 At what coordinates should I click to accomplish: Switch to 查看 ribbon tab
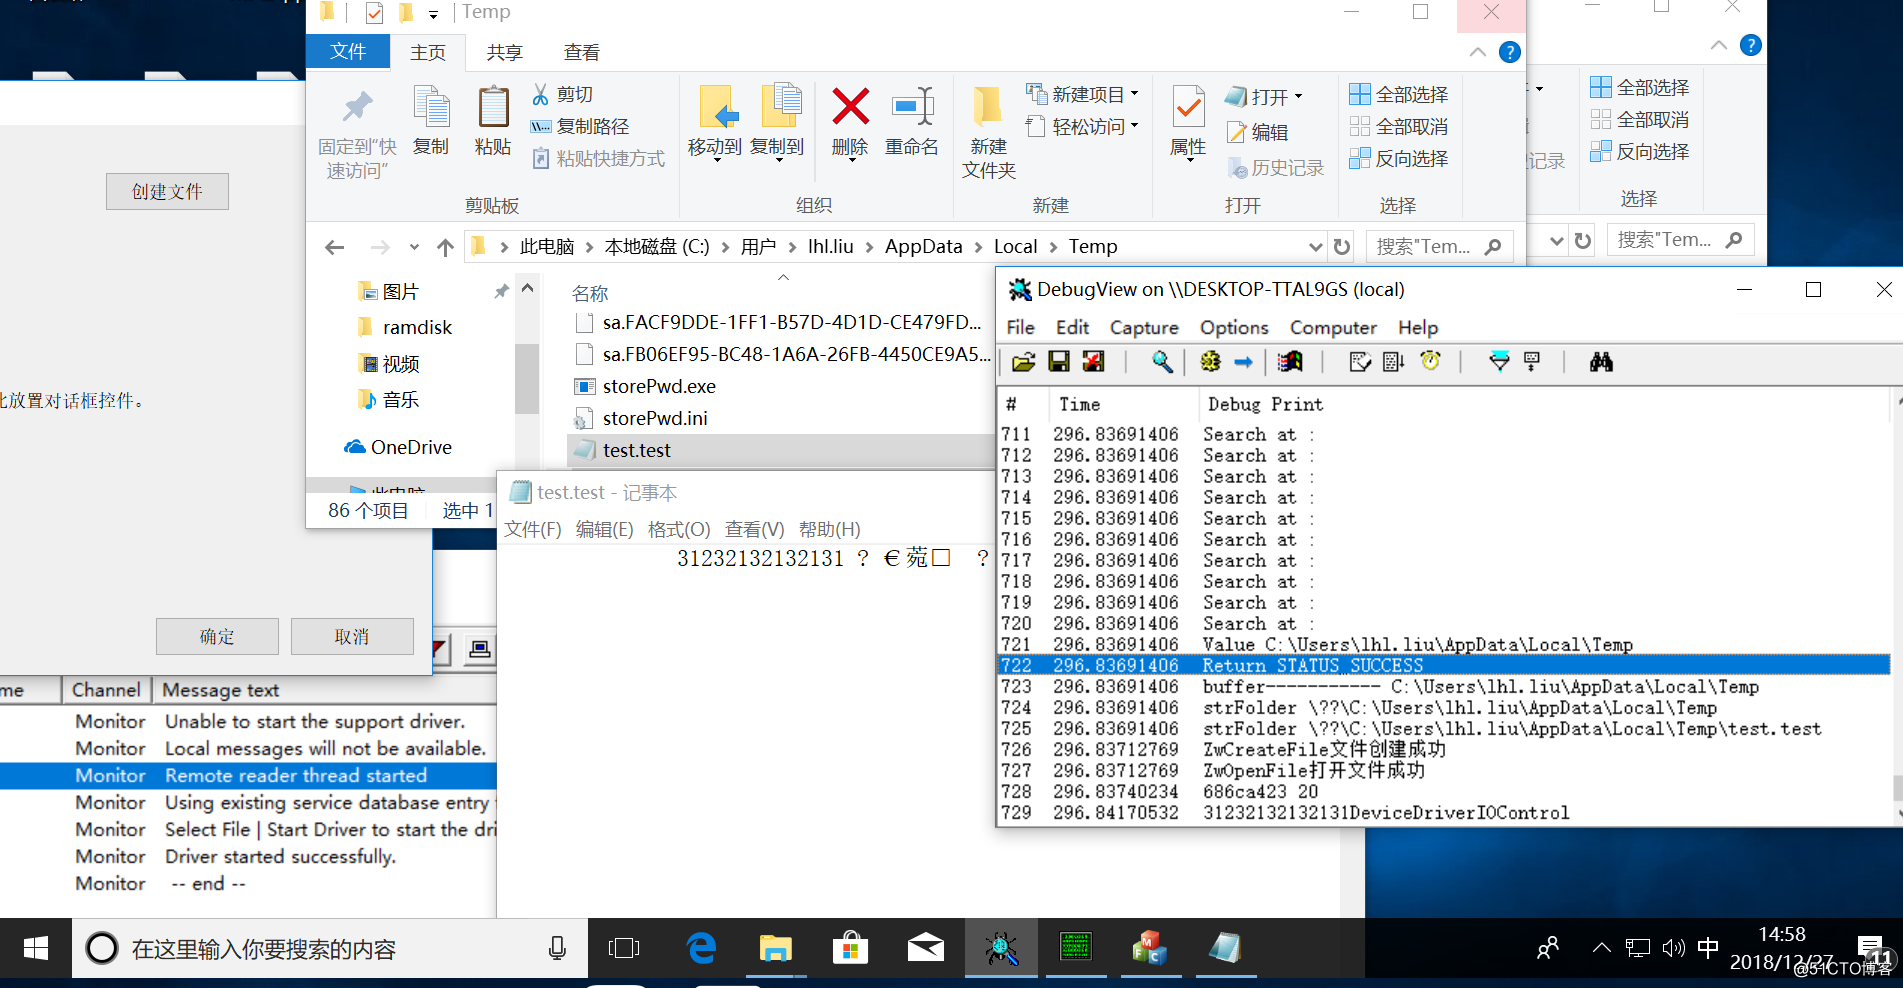click(581, 52)
